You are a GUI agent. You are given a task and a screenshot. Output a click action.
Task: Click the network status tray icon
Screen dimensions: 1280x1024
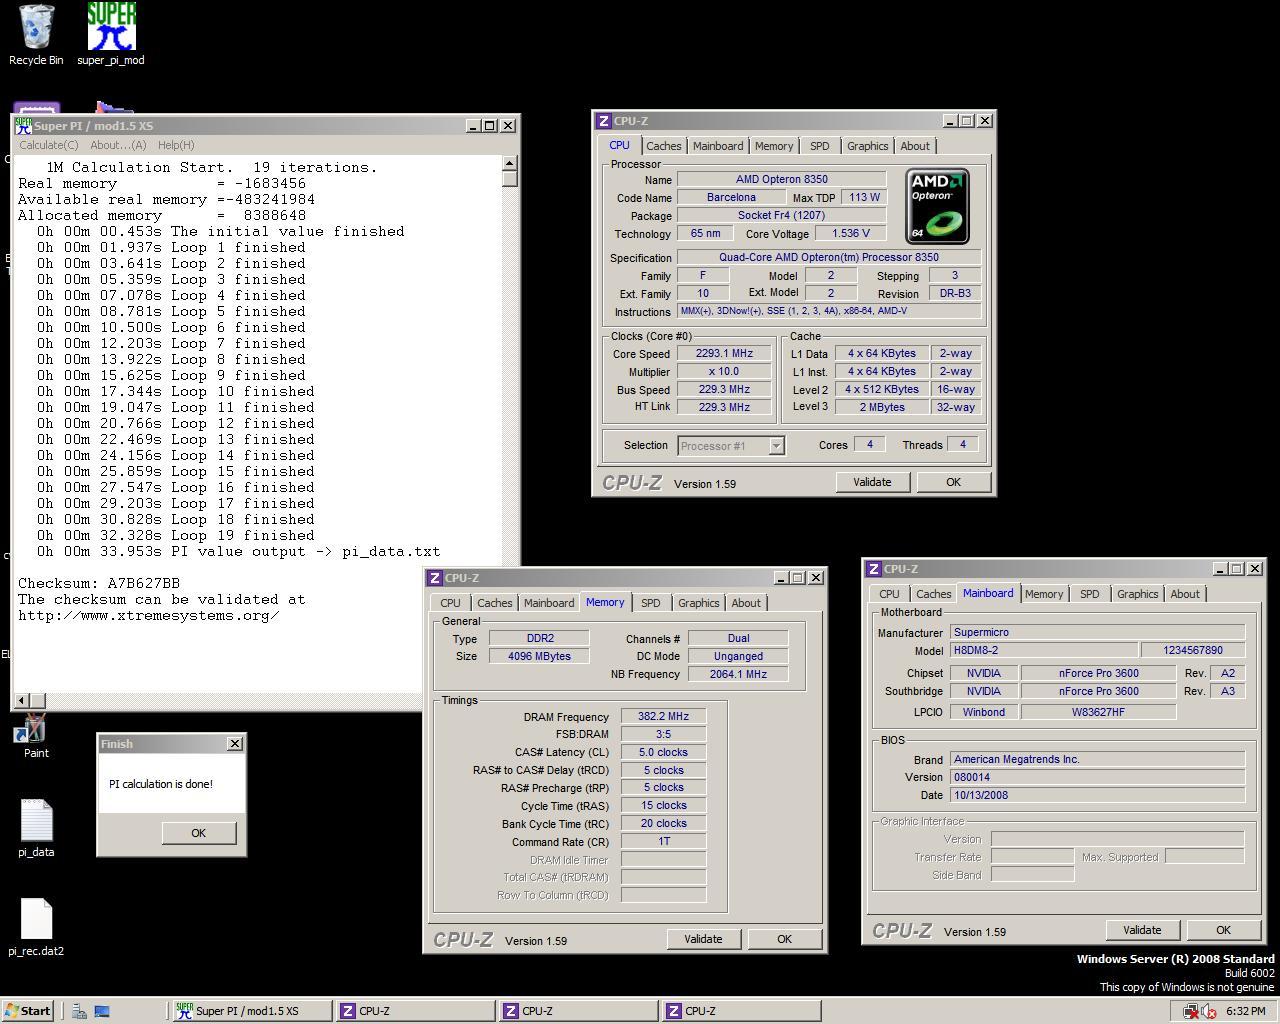coord(1191,1011)
